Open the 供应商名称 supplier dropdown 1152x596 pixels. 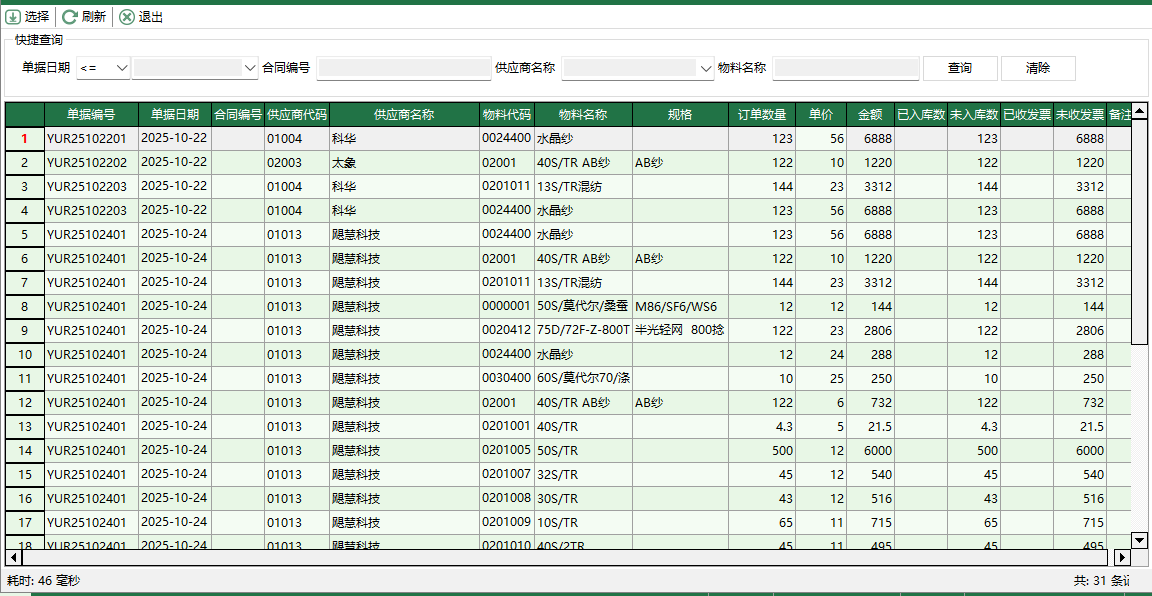[705, 68]
